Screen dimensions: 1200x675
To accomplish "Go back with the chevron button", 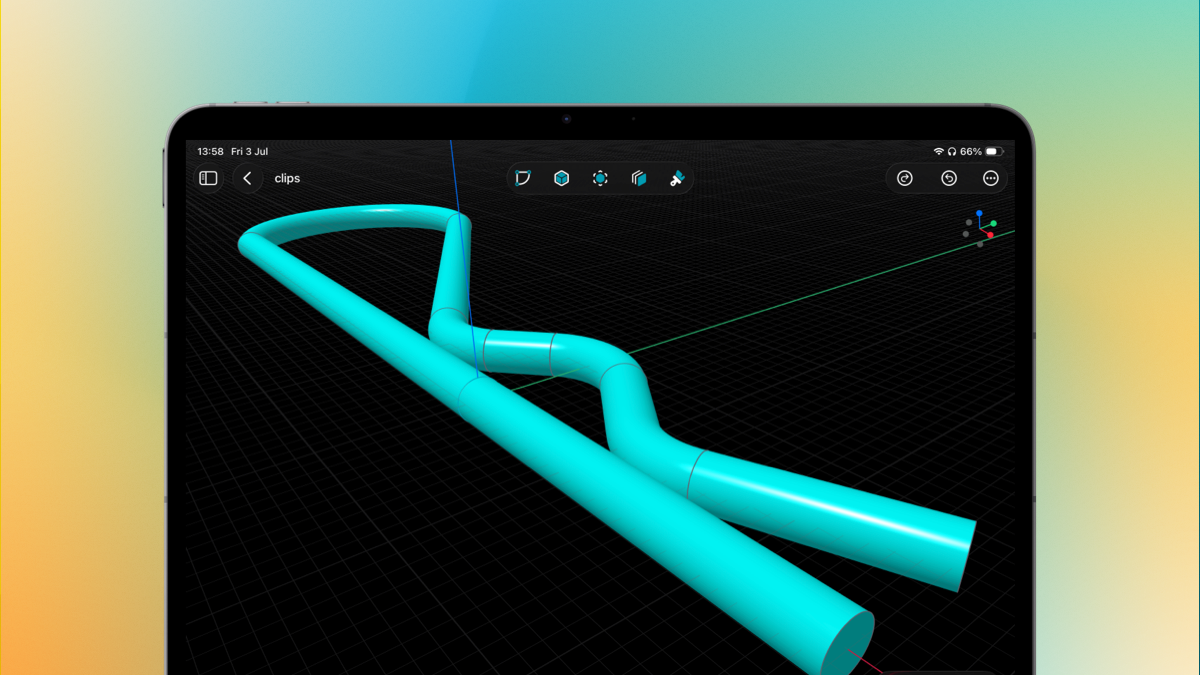I will point(248,178).
